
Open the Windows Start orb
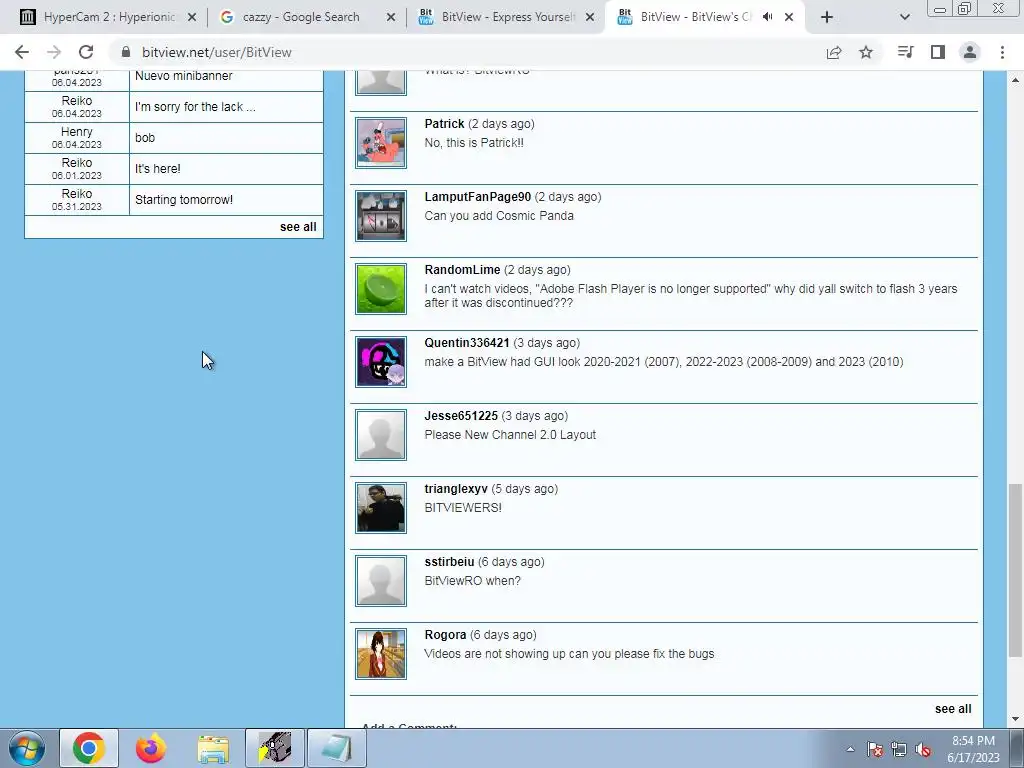(x=26, y=748)
